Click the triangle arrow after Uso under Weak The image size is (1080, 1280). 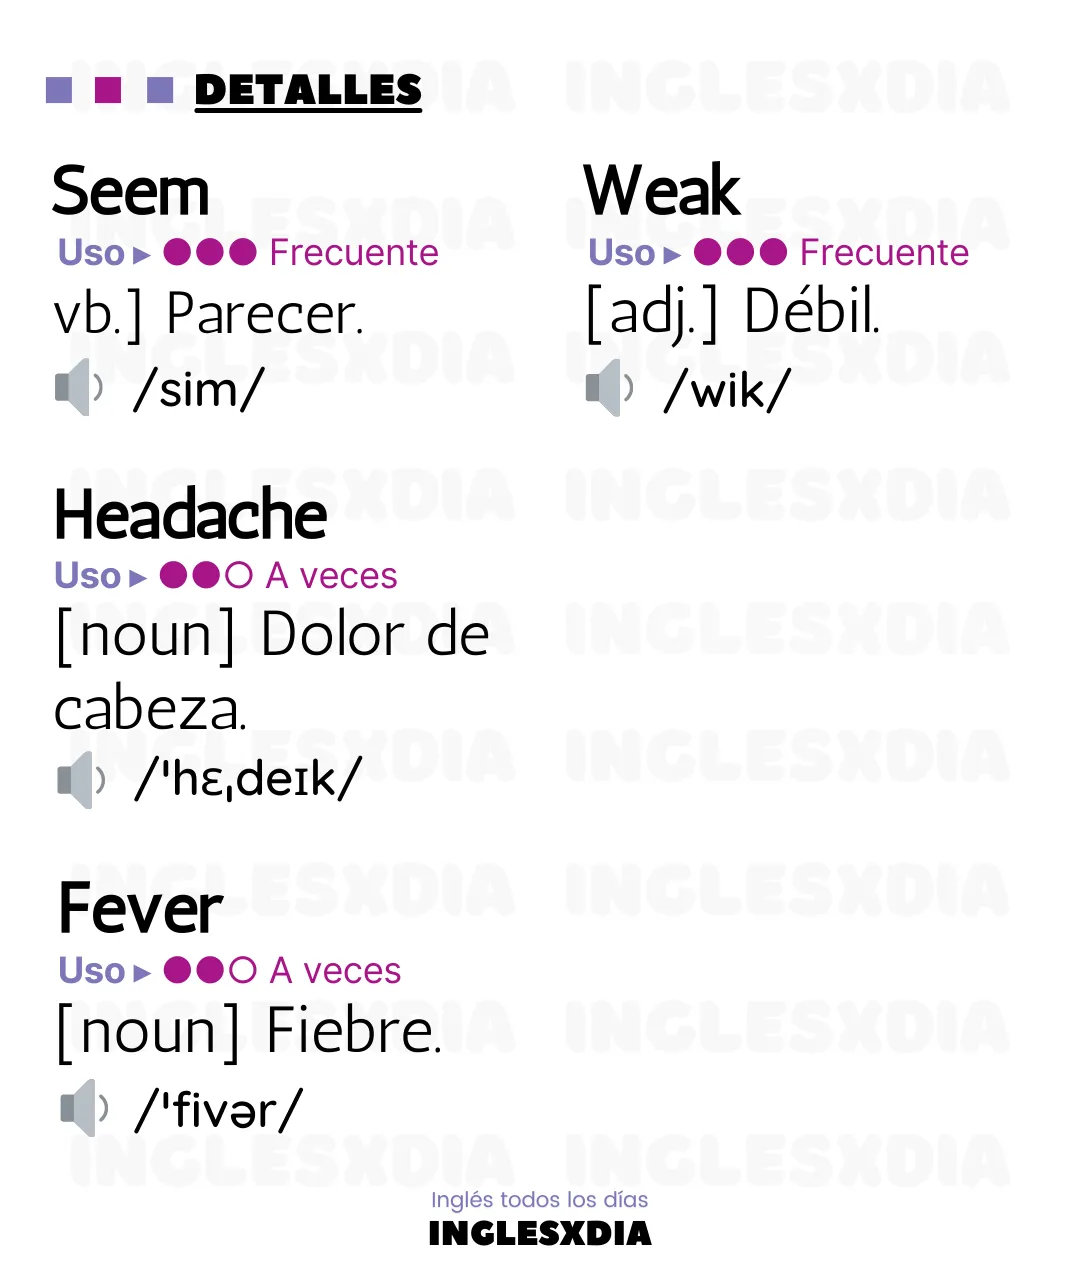click(673, 254)
